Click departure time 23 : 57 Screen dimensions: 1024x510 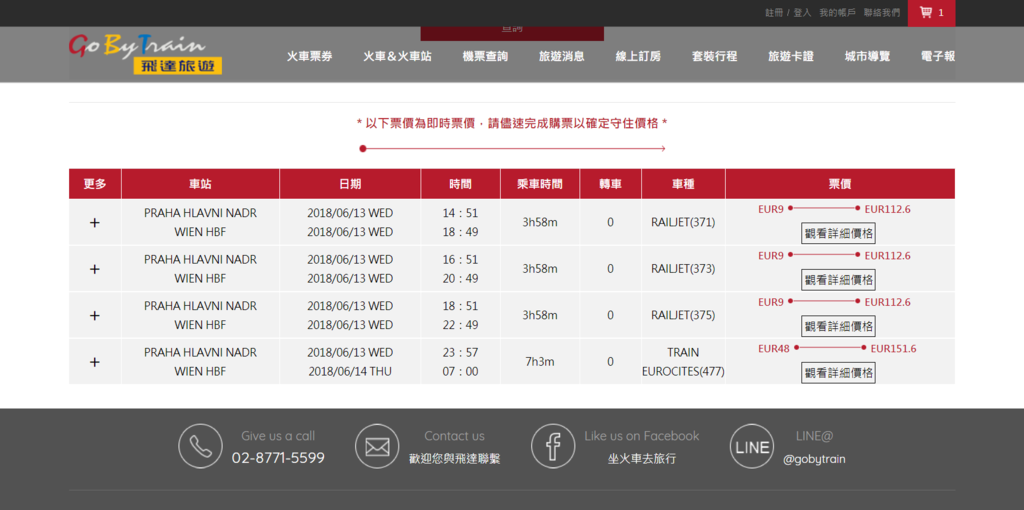tap(460, 353)
